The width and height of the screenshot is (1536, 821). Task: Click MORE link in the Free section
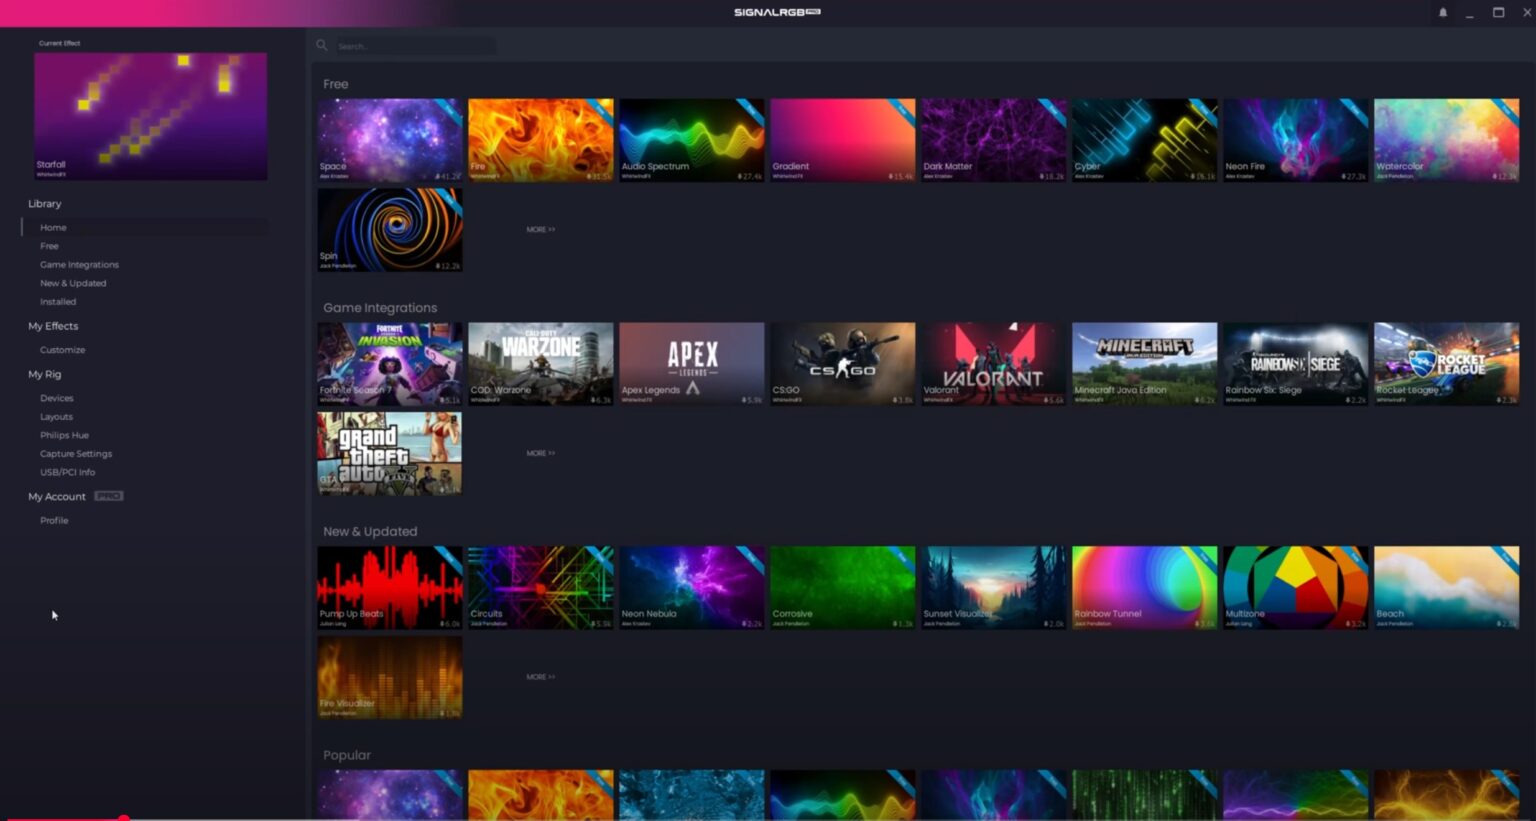point(540,229)
